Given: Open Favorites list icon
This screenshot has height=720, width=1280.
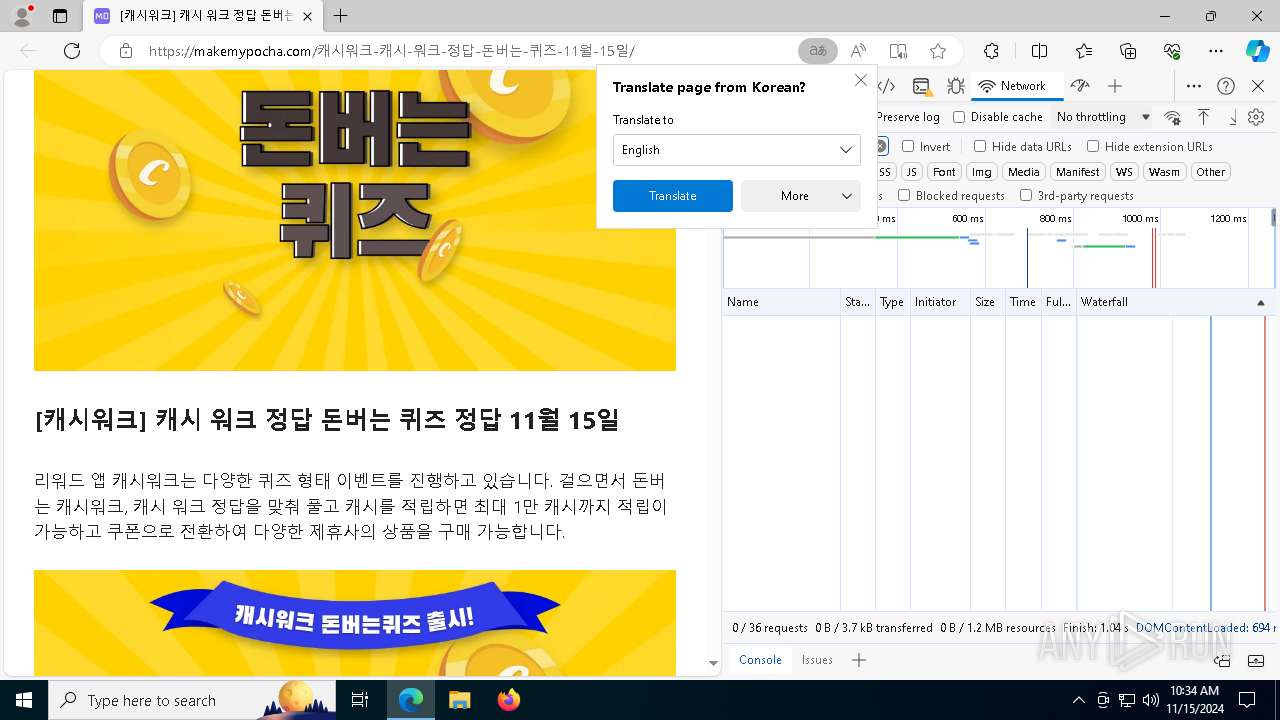Looking at the screenshot, I should click(x=1084, y=51).
